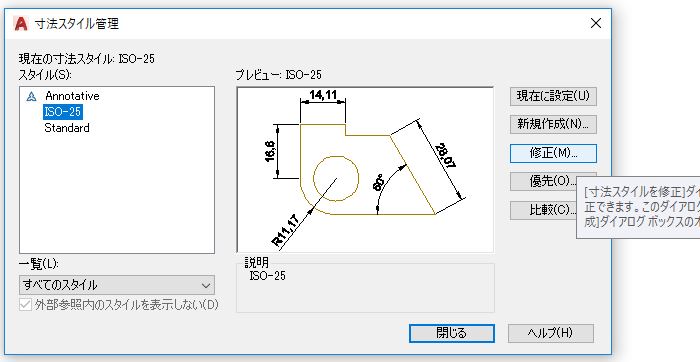
Task: Click the annotative triangle icon beside Annotative
Action: point(31,96)
